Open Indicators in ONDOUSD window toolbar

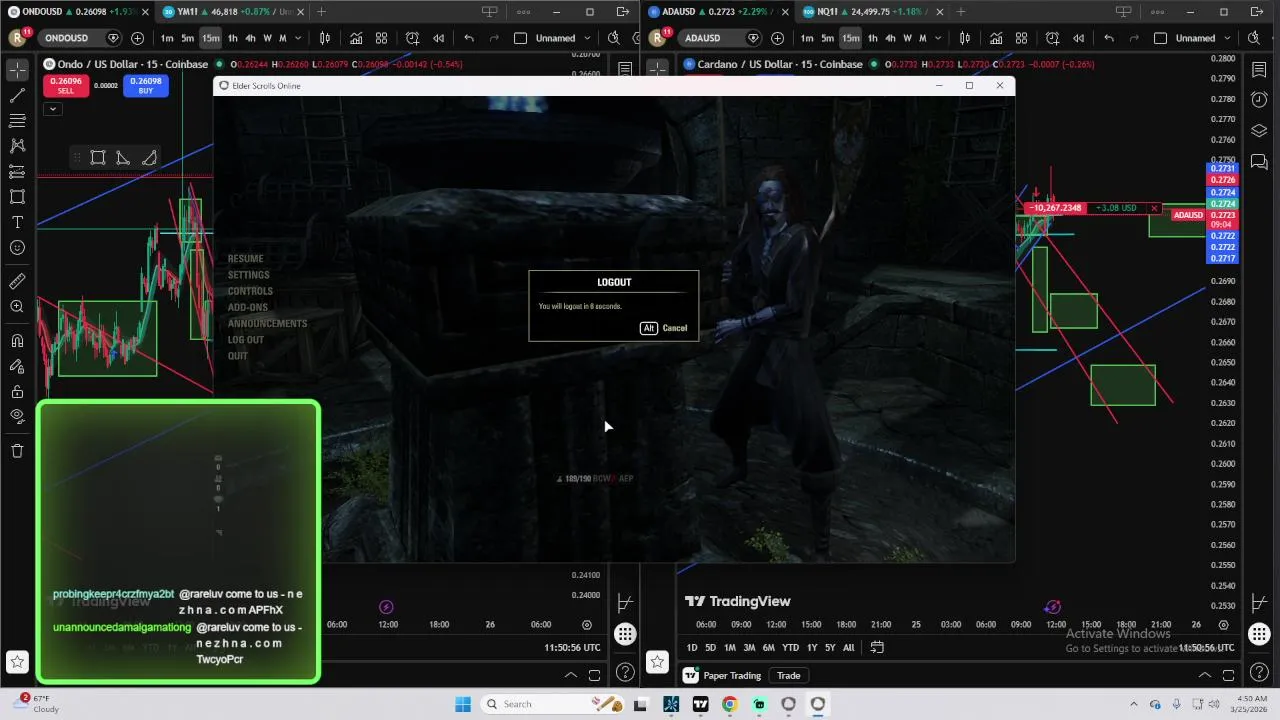click(356, 38)
